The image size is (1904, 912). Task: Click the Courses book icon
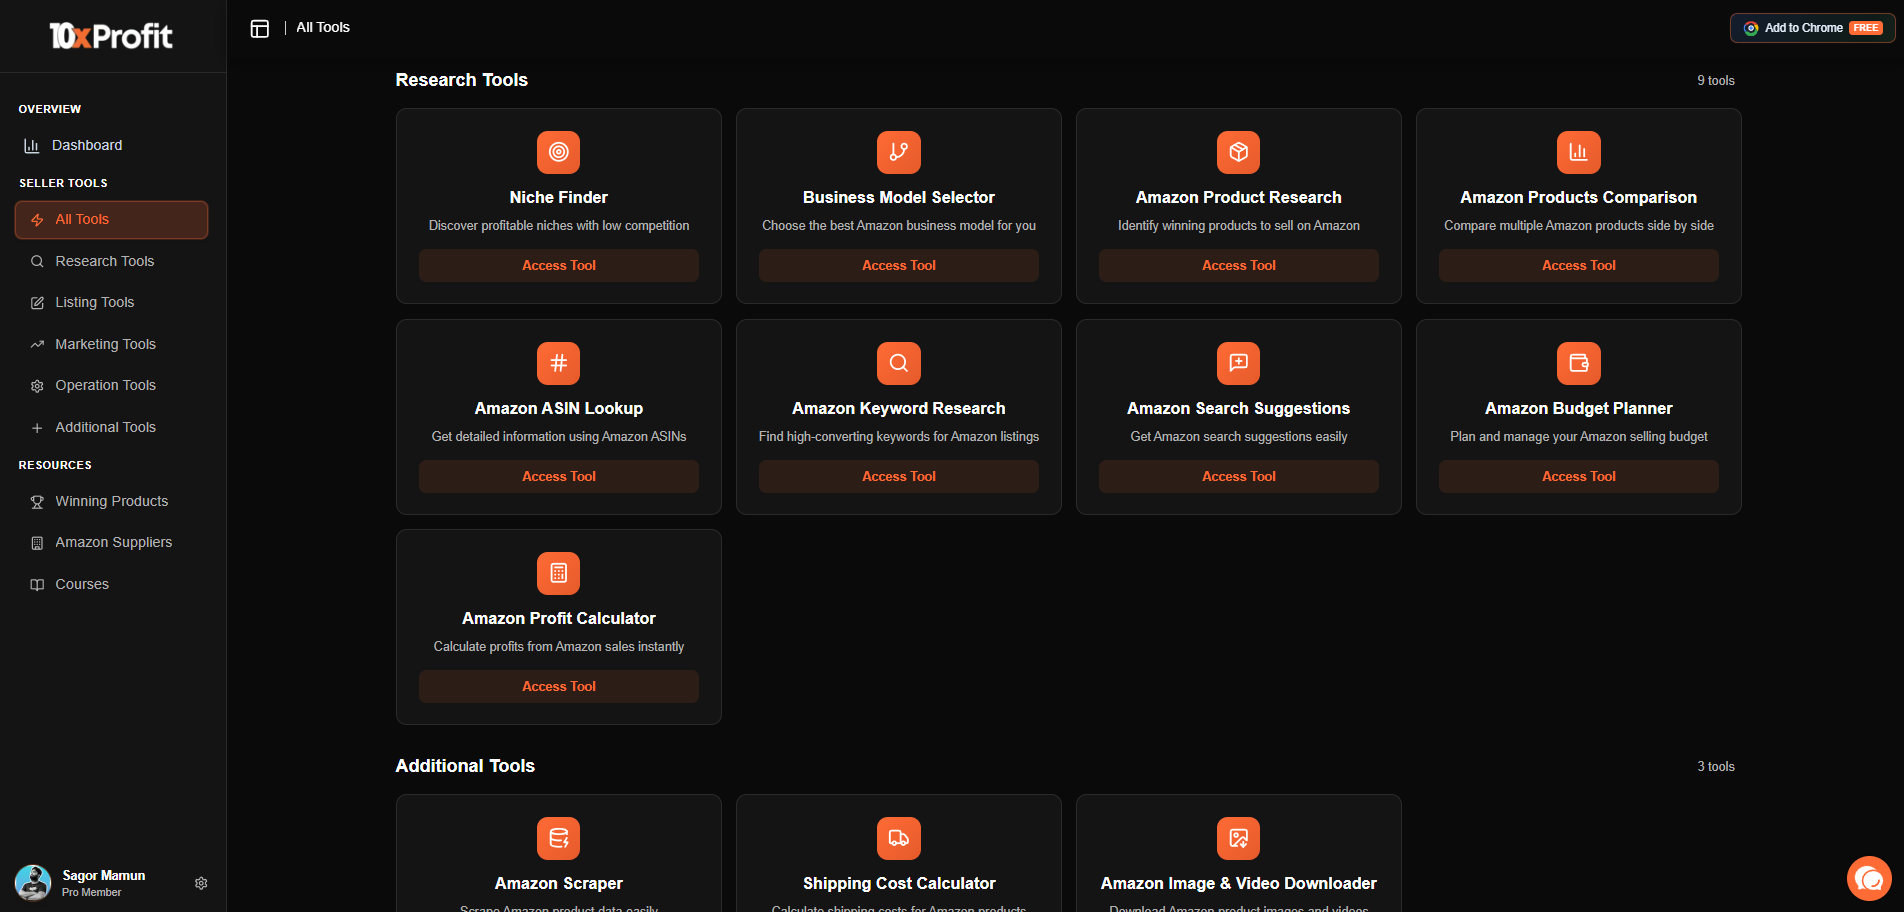point(37,585)
